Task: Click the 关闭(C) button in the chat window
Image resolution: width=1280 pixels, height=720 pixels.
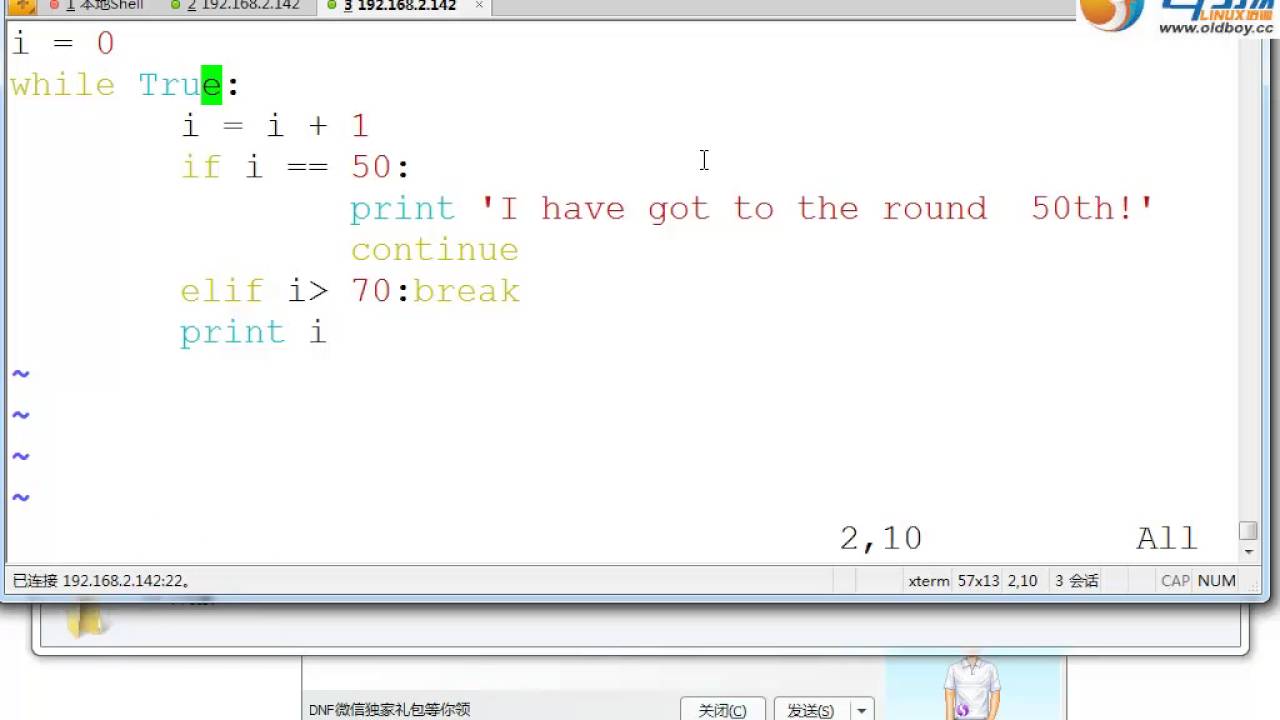Action: pos(722,710)
